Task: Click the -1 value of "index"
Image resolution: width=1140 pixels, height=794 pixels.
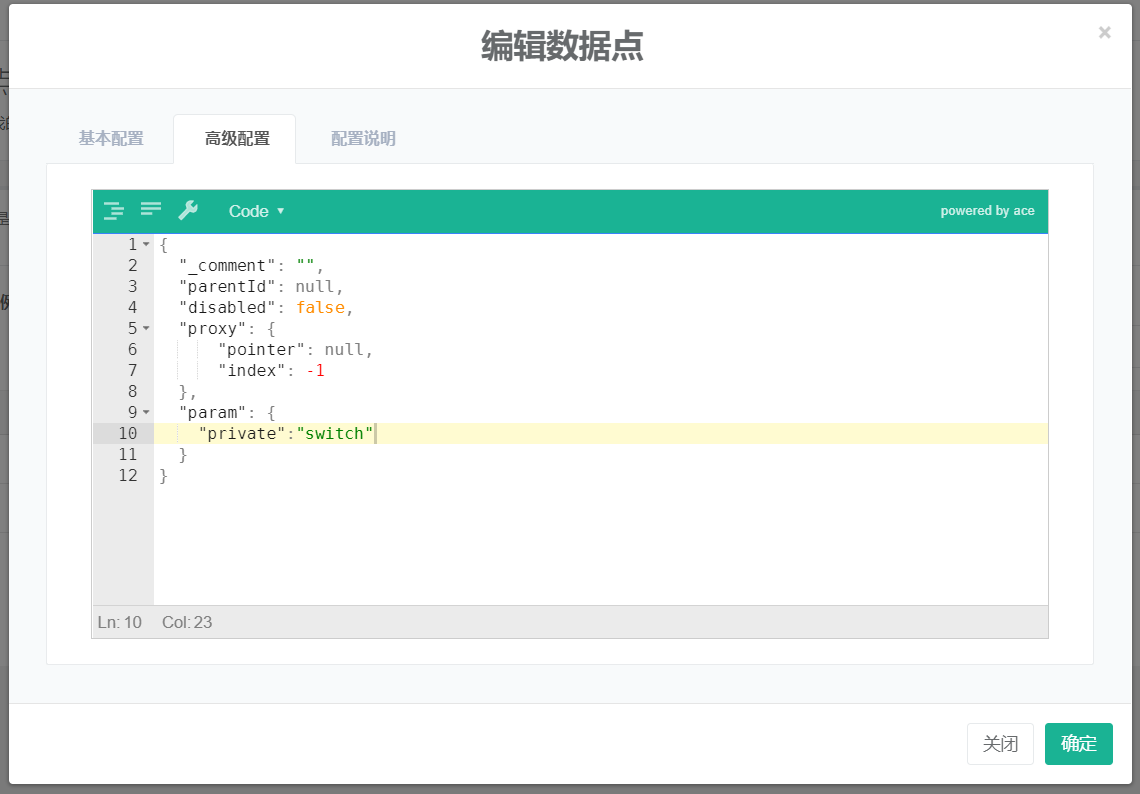Action: coord(316,370)
